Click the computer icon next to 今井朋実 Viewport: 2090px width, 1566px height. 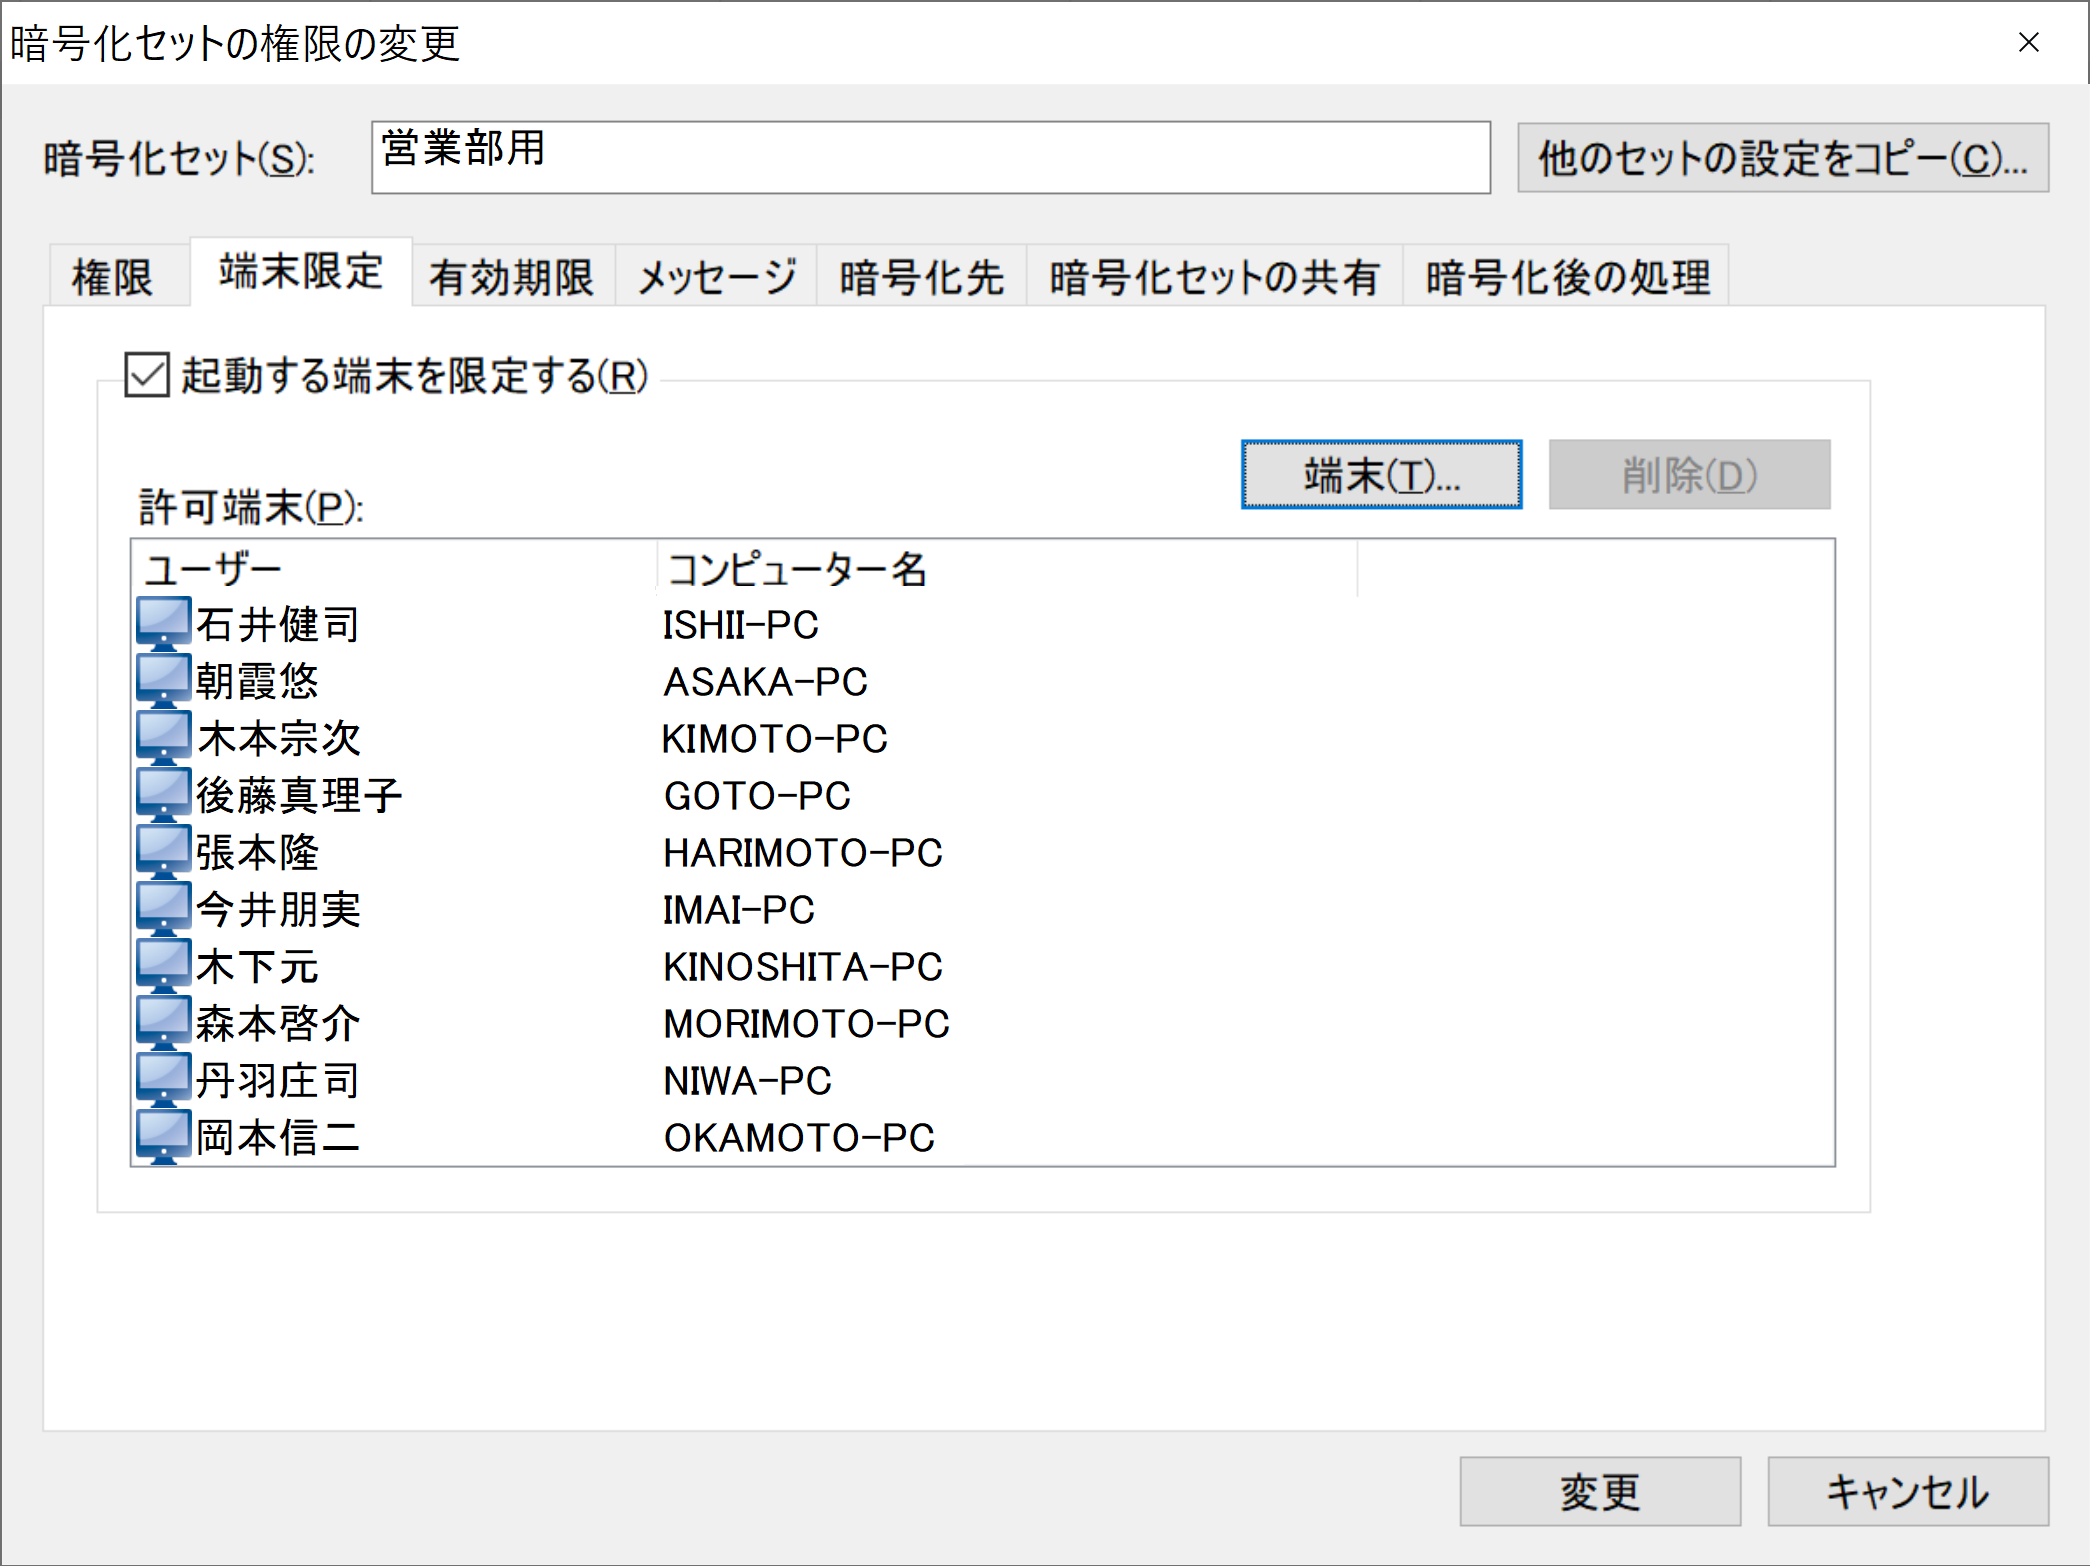[x=163, y=908]
